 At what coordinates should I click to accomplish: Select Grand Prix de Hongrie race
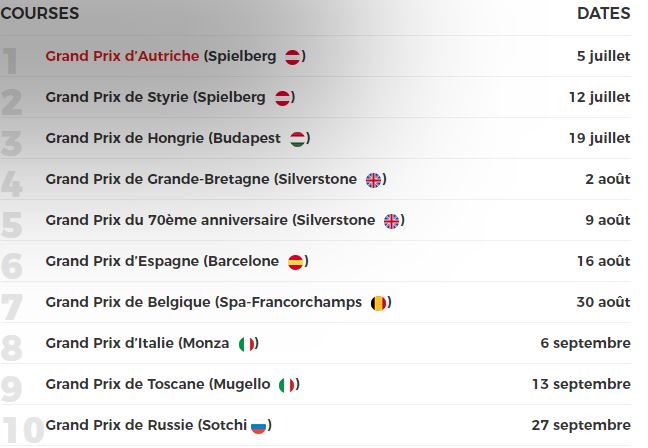point(125,138)
